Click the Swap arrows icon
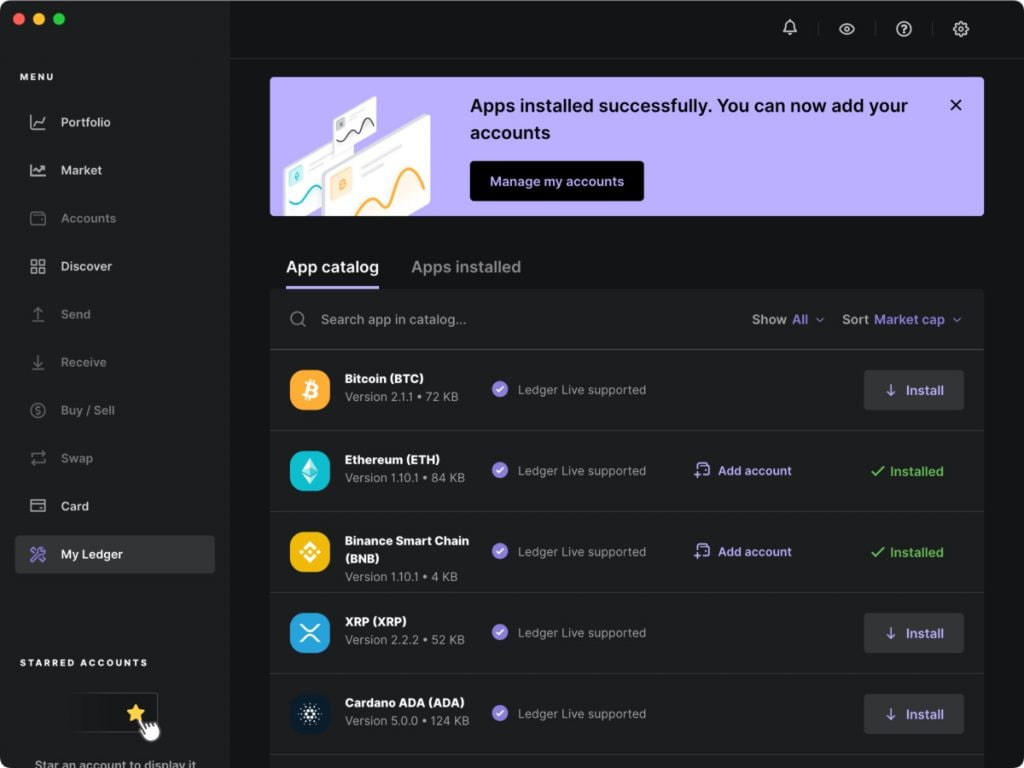Viewport: 1024px width, 768px height. 38,458
